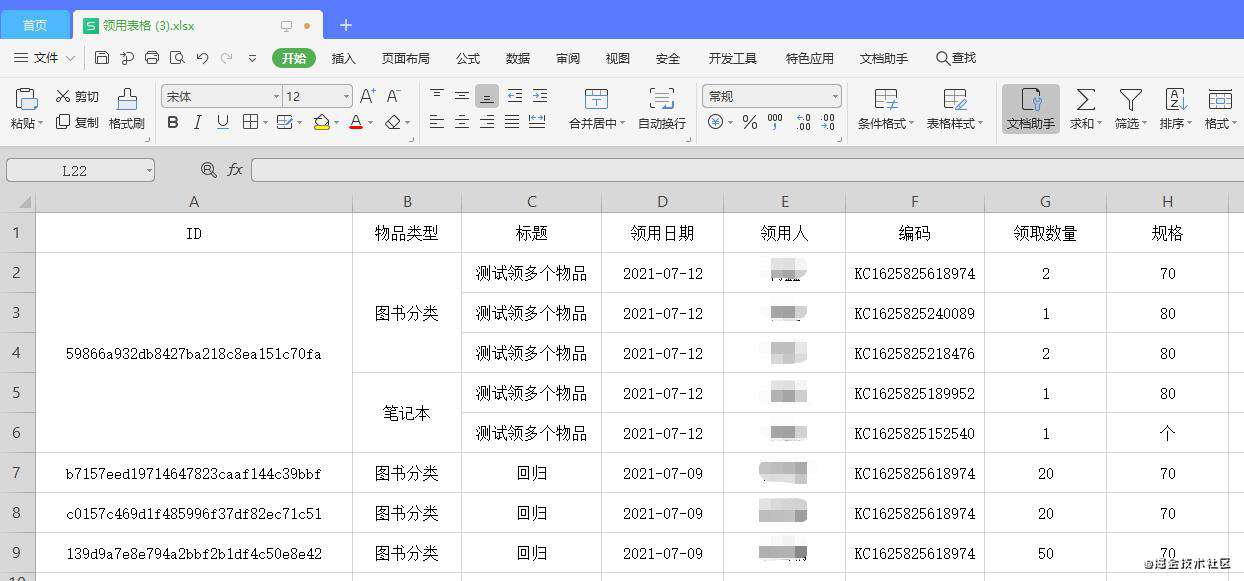Switch to the Data (数据) tab
Viewport: 1244px width, 581px height.
(518, 58)
